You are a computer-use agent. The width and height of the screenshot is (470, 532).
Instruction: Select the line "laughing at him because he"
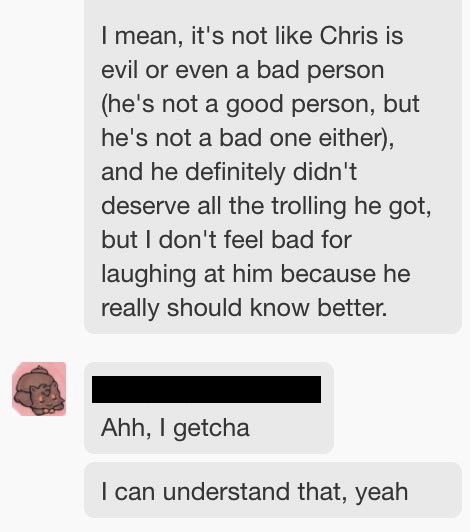click(256, 274)
